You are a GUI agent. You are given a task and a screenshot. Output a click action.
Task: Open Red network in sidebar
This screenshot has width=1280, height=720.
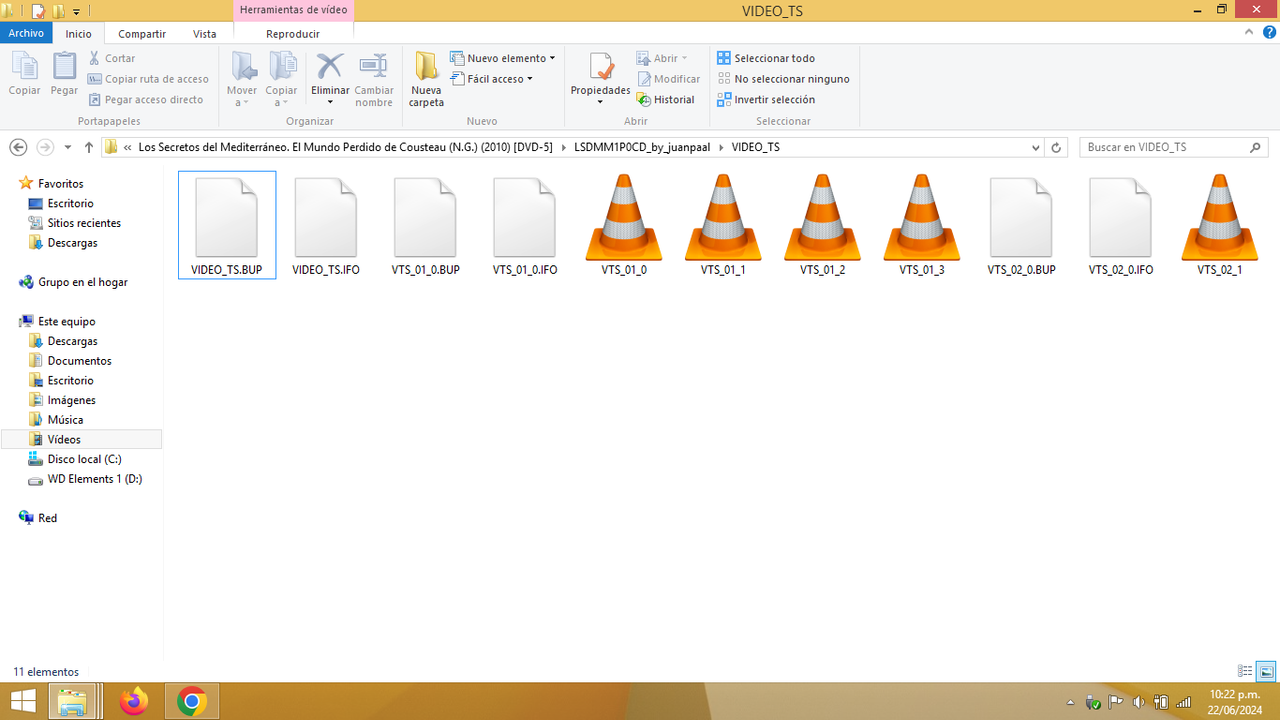click(47, 518)
